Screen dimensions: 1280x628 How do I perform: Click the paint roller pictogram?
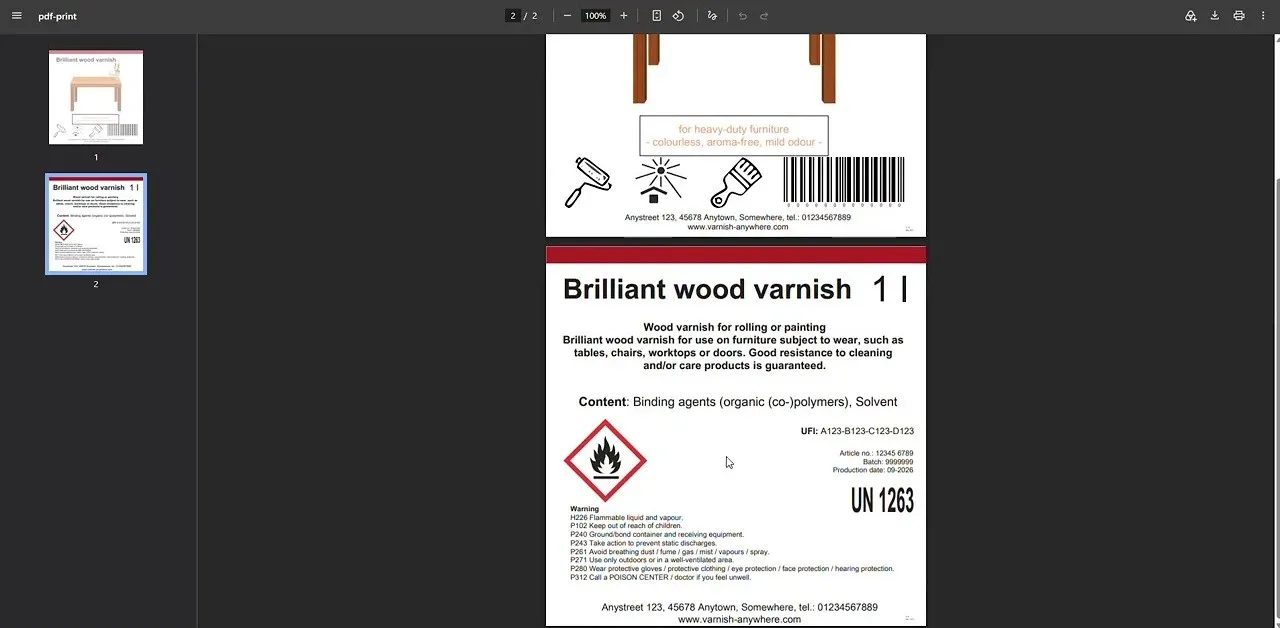(x=588, y=182)
